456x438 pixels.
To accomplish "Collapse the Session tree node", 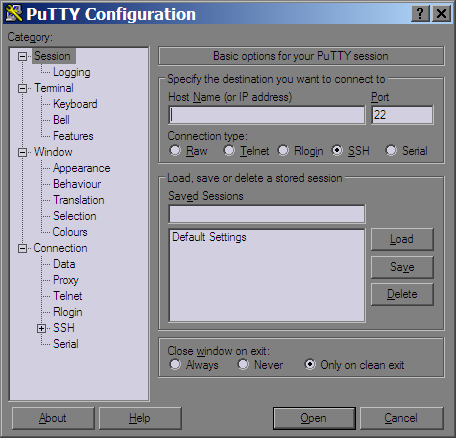I will tap(22, 56).
